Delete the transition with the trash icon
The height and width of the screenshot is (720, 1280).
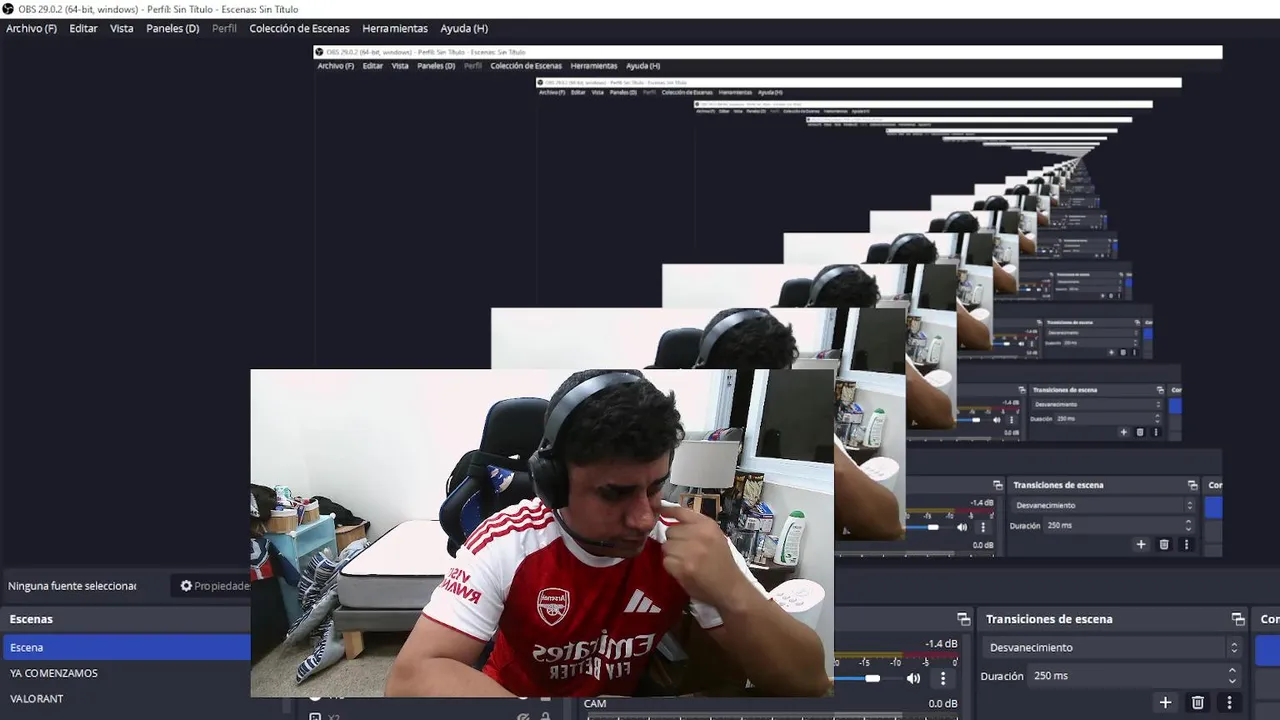[x=1198, y=703]
